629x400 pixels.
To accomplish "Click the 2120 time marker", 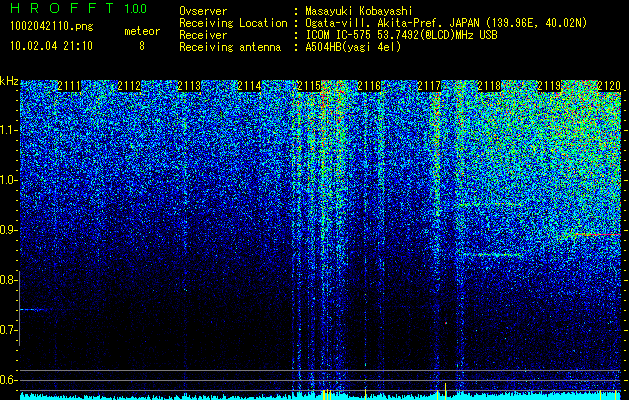I will click(609, 86).
